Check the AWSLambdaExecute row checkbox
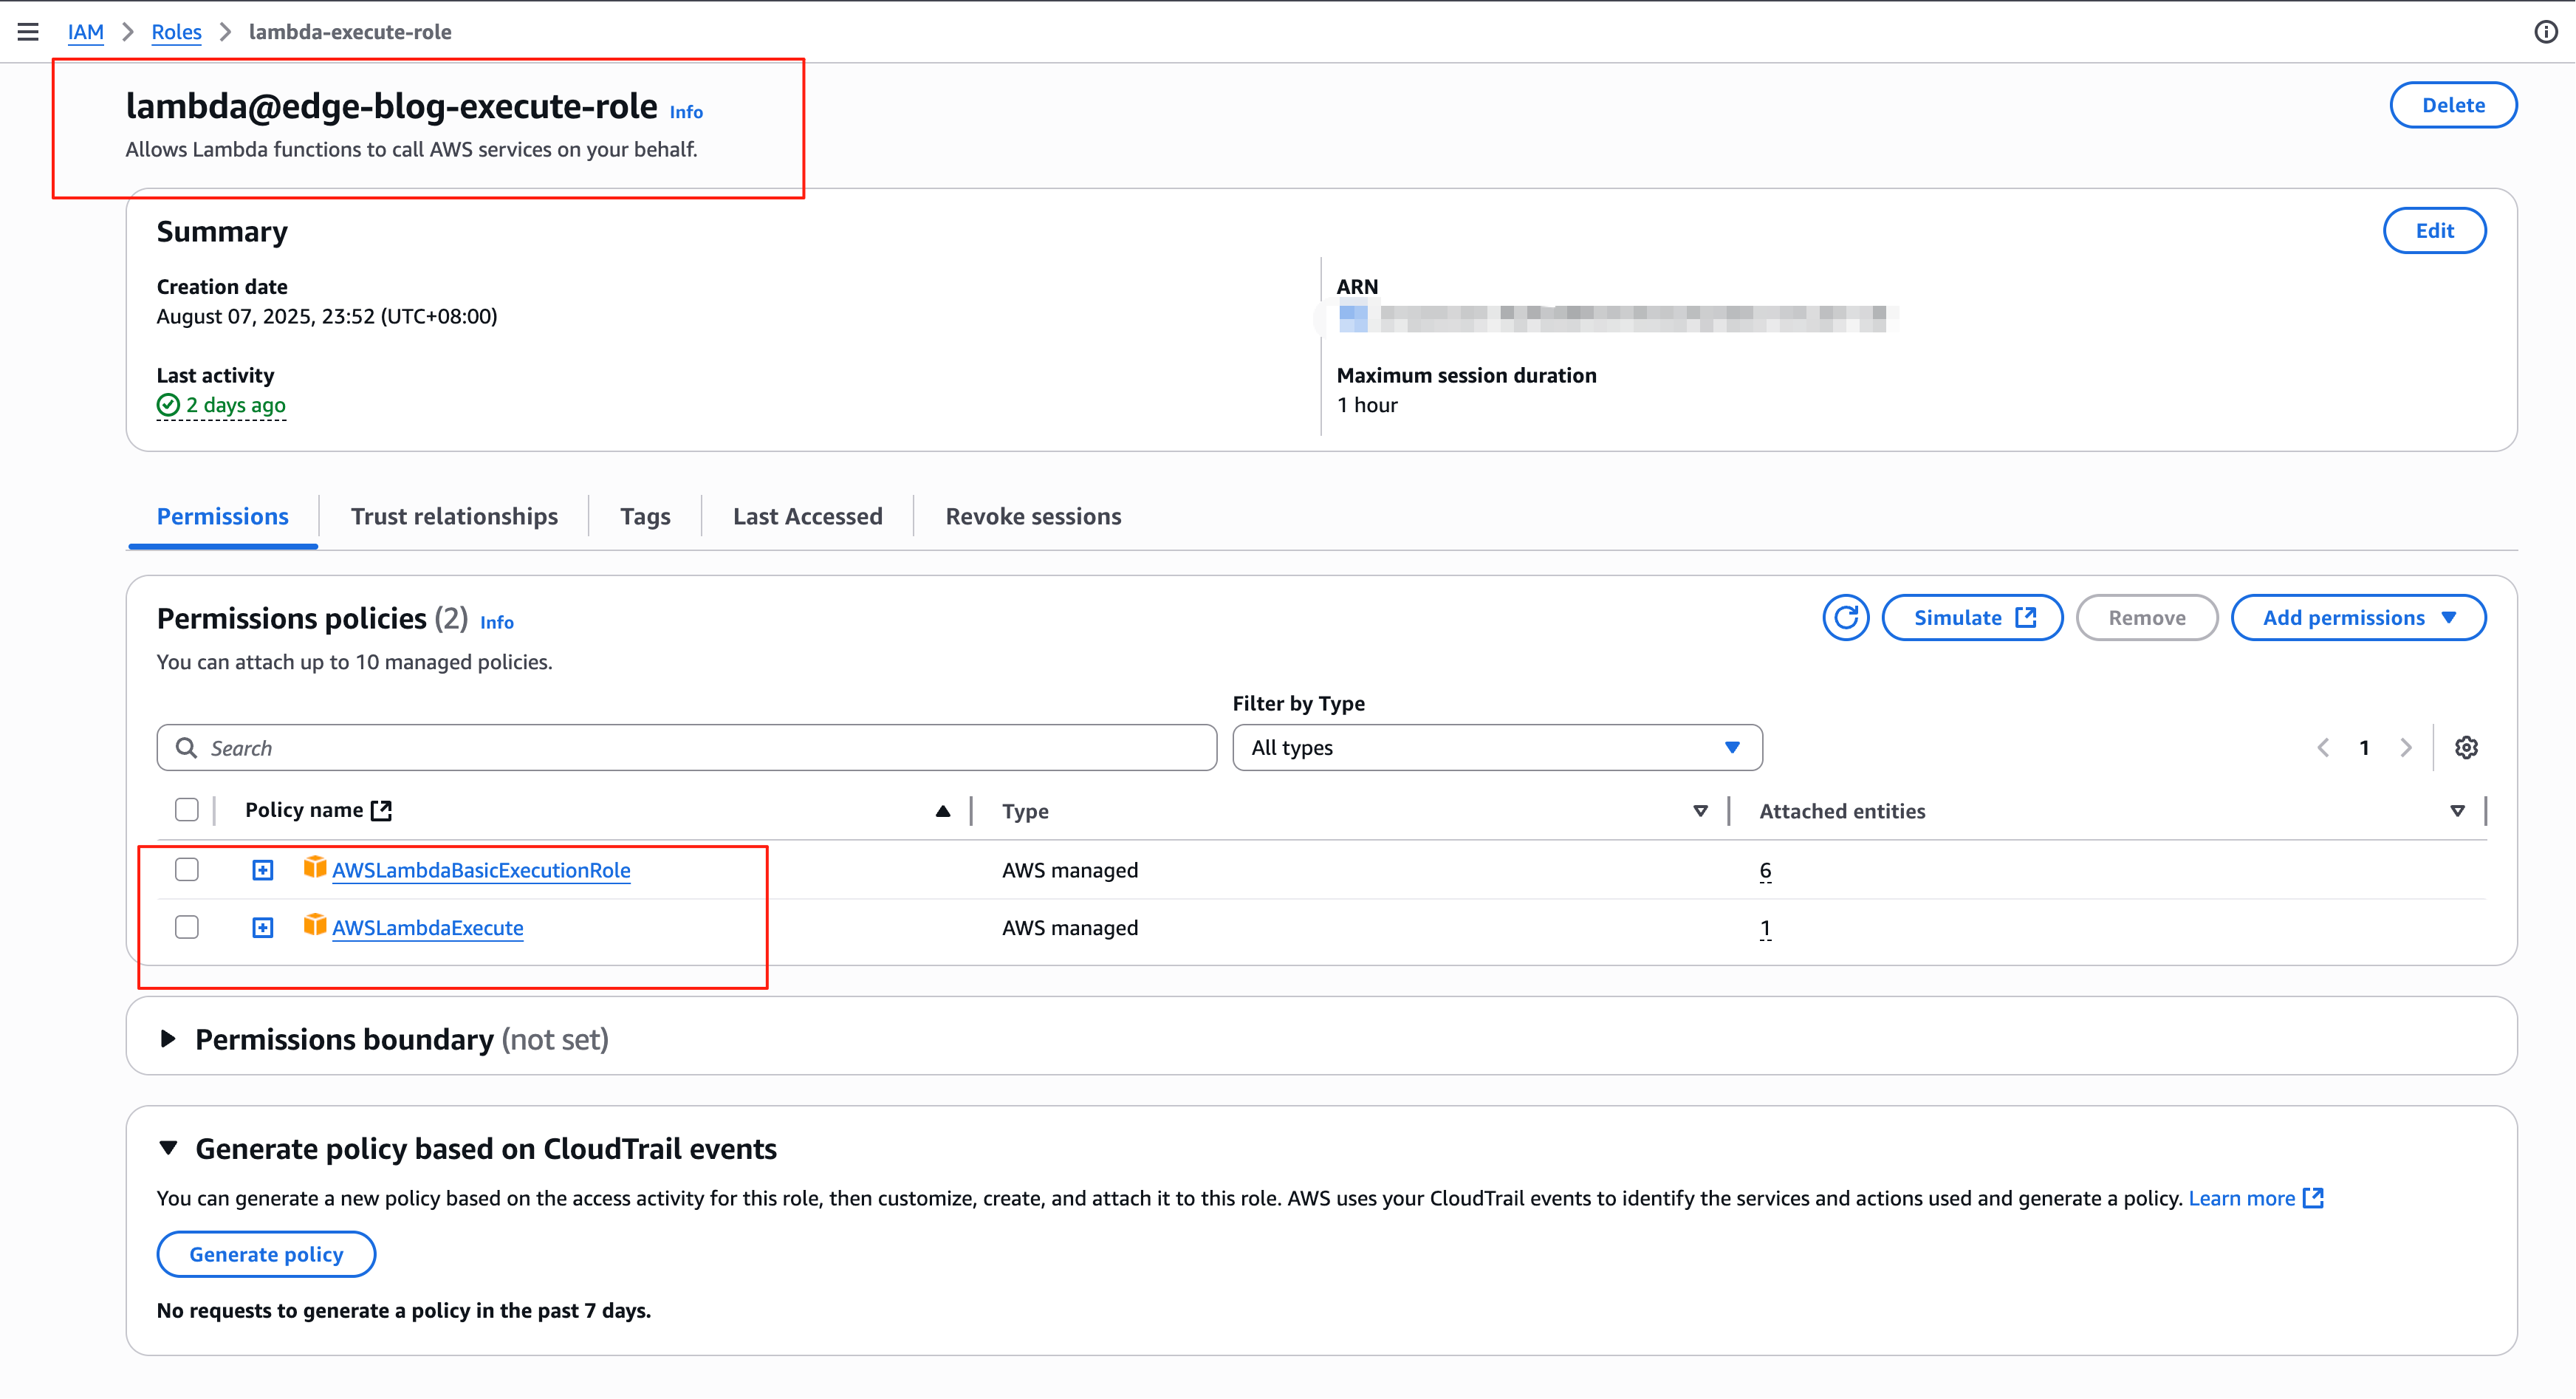2576x1399 pixels. pos(187,927)
